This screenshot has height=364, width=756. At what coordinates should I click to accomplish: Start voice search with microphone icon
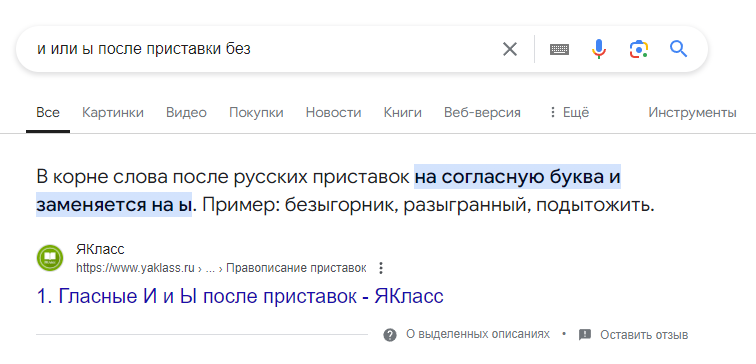(x=599, y=49)
